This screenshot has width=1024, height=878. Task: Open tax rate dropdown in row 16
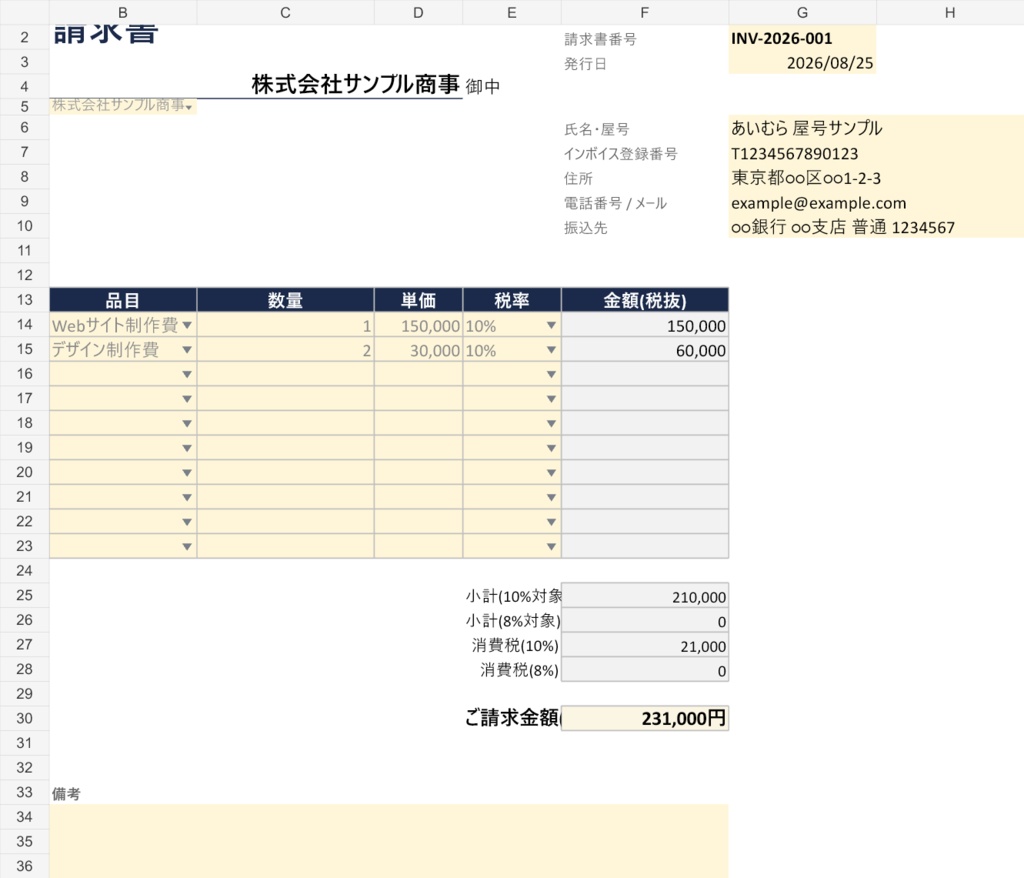pyautogui.click(x=551, y=374)
